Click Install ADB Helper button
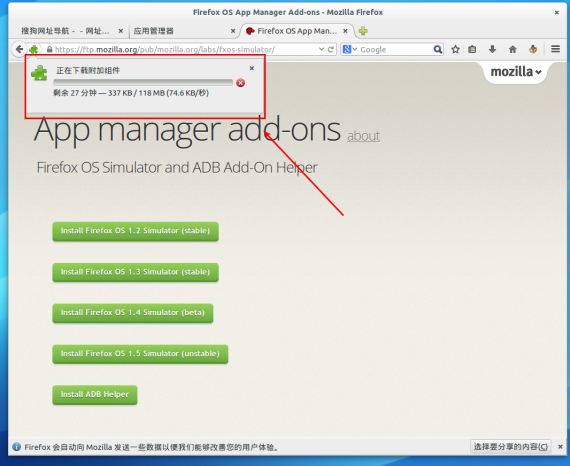 click(x=95, y=395)
